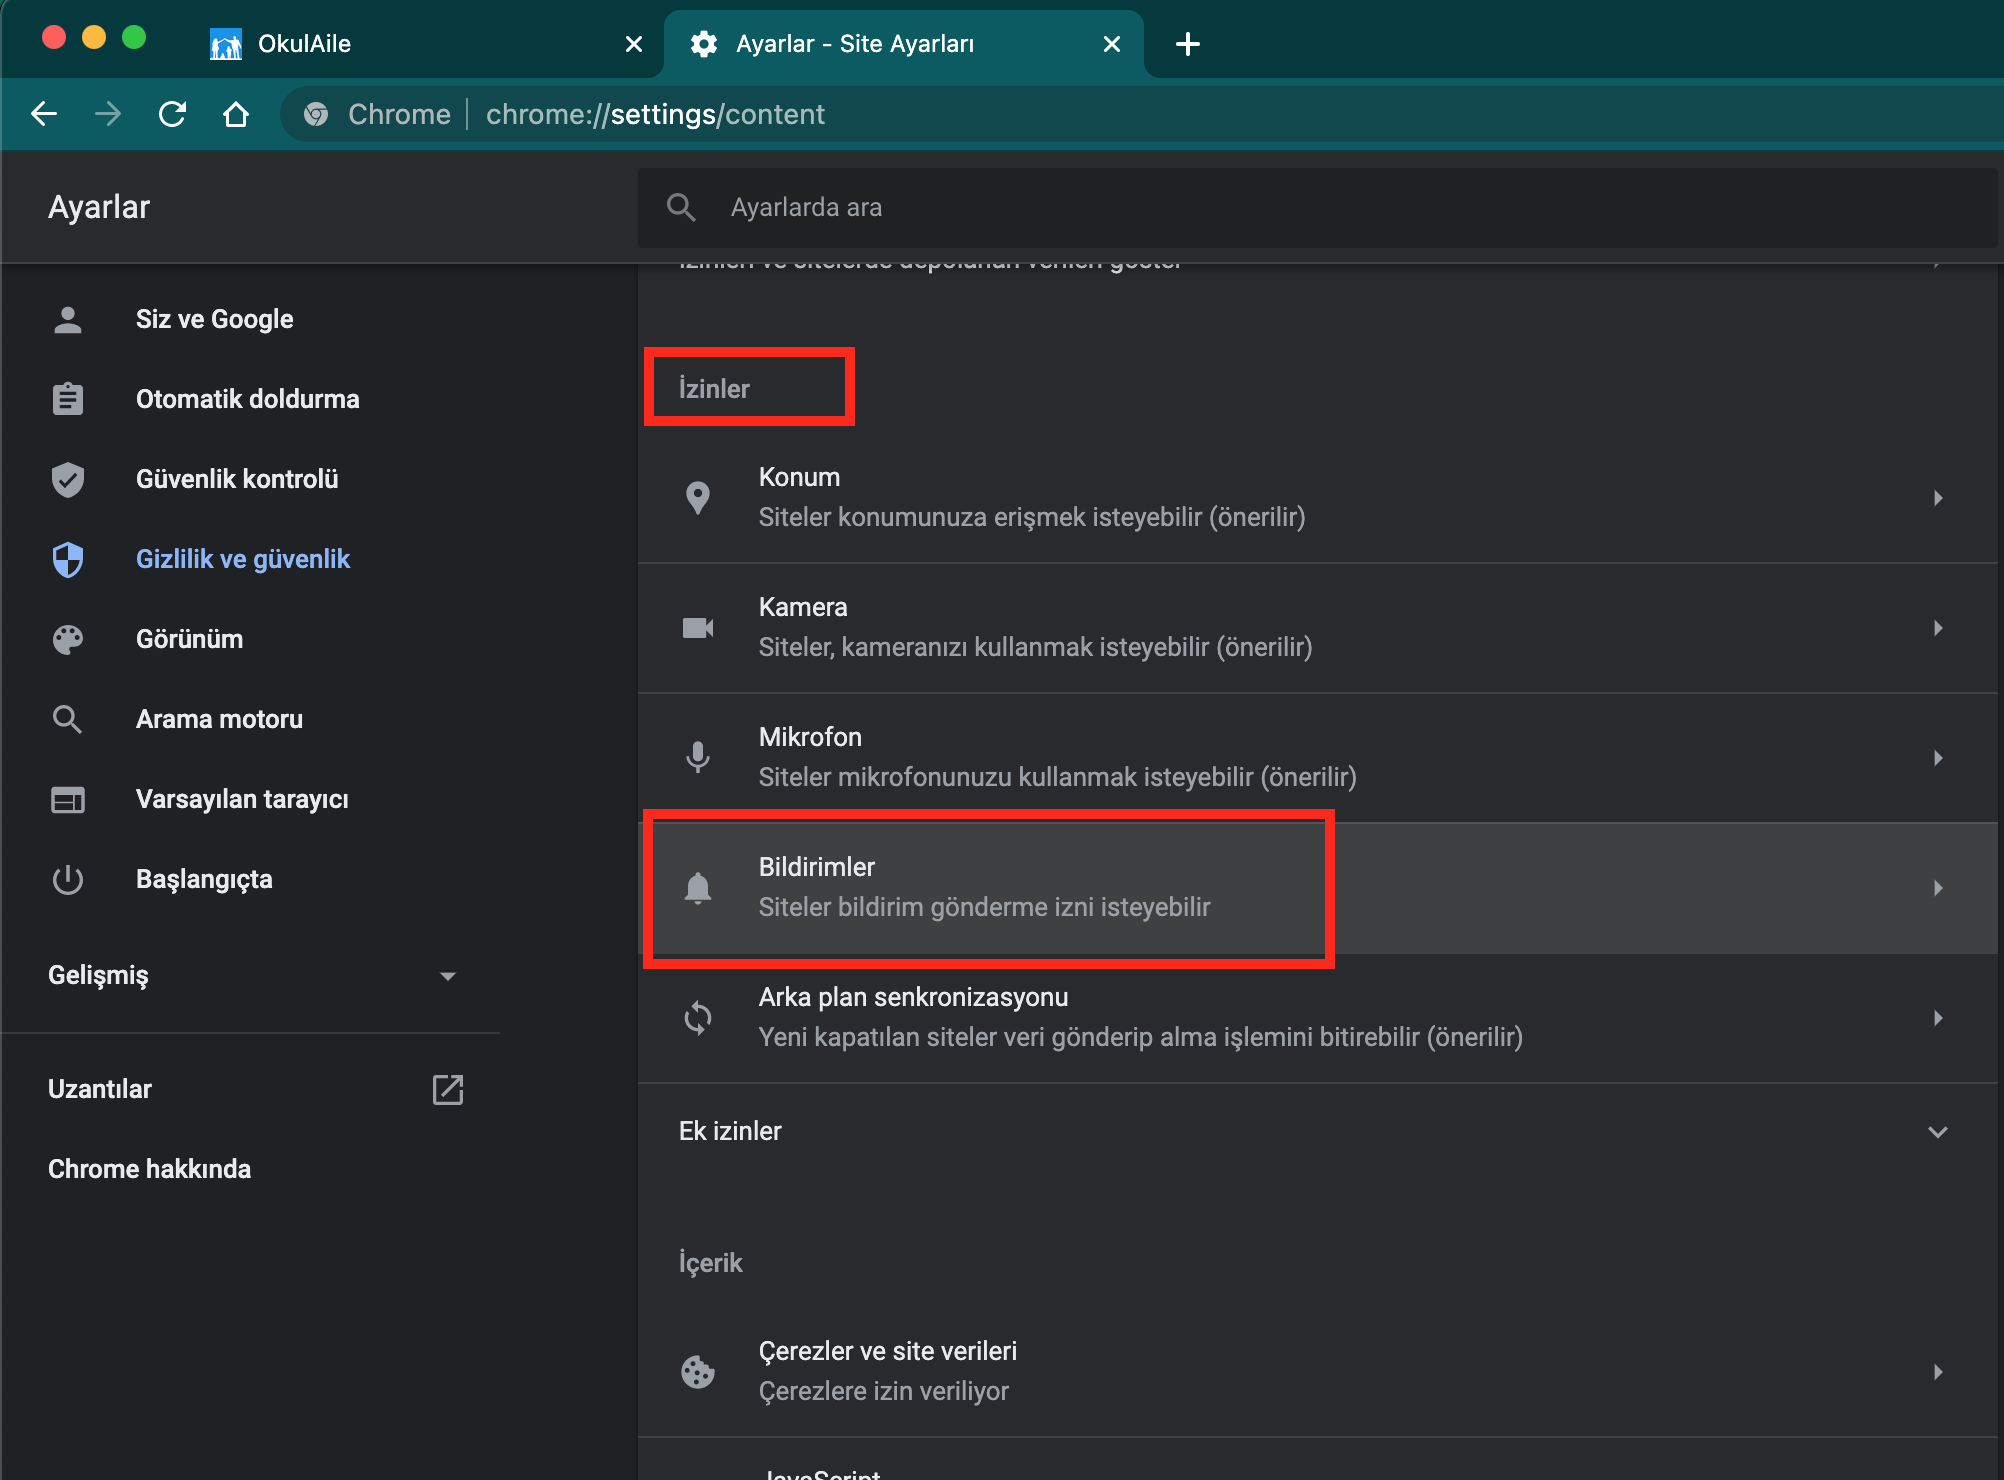Click the right arrow on Bildirimler row
Viewport: 2004px width, 1480px height.
pyautogui.click(x=1938, y=887)
